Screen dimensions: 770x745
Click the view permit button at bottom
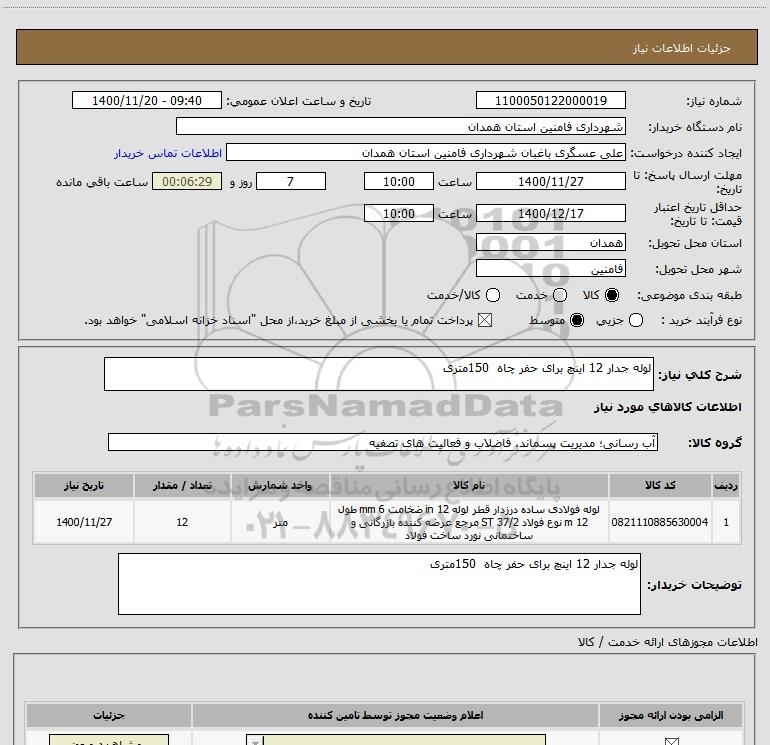tap(109, 740)
